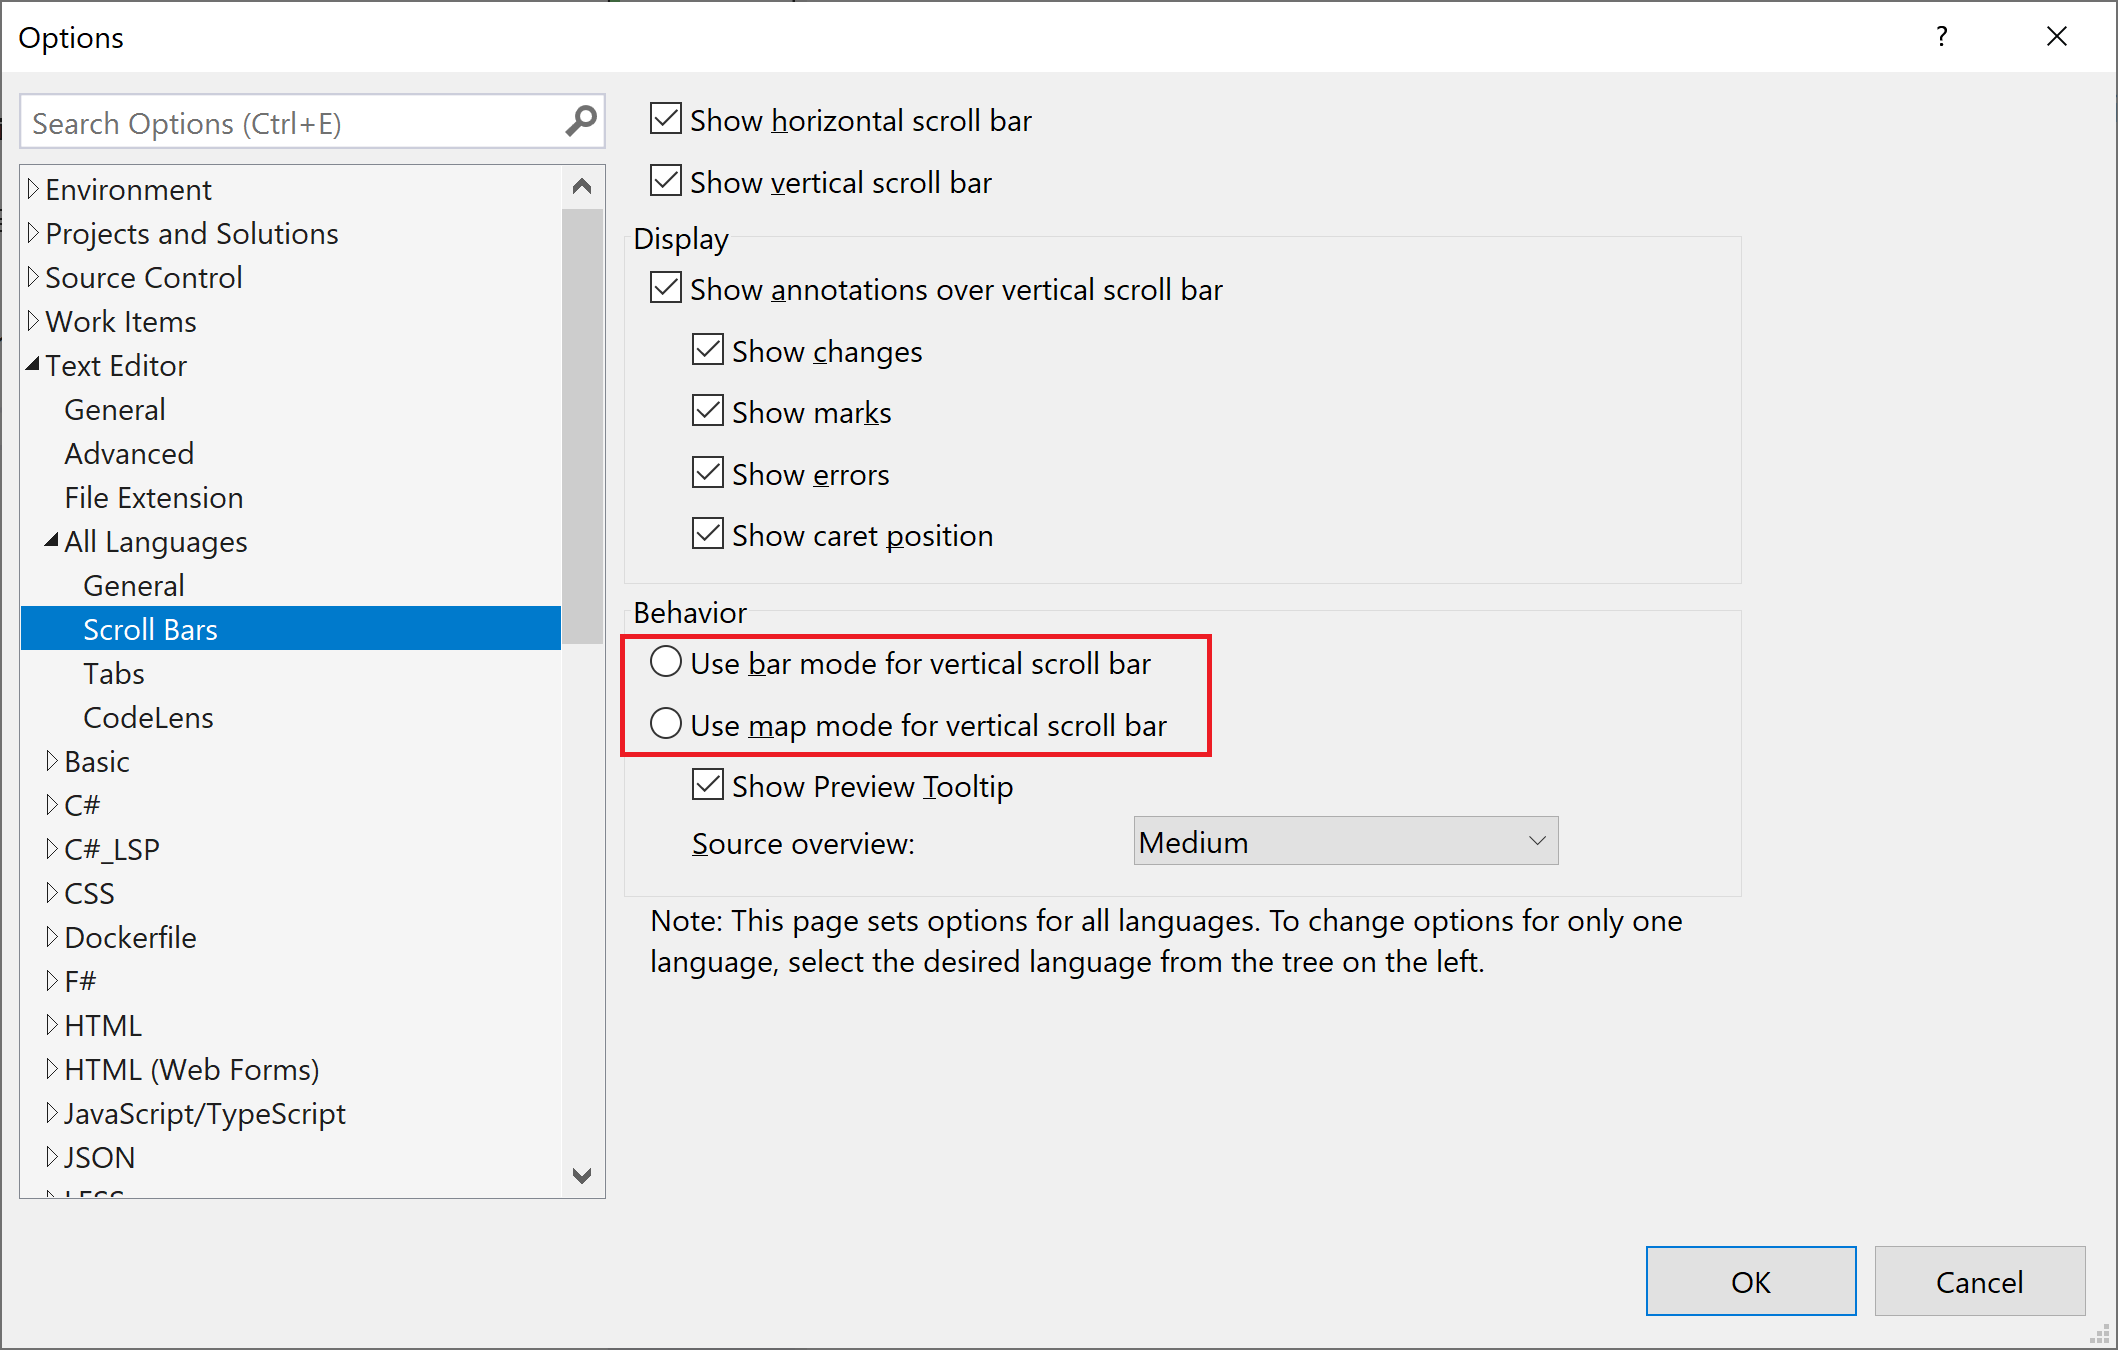2118x1350 pixels.
Task: Click the search magnifier icon
Action: click(580, 122)
